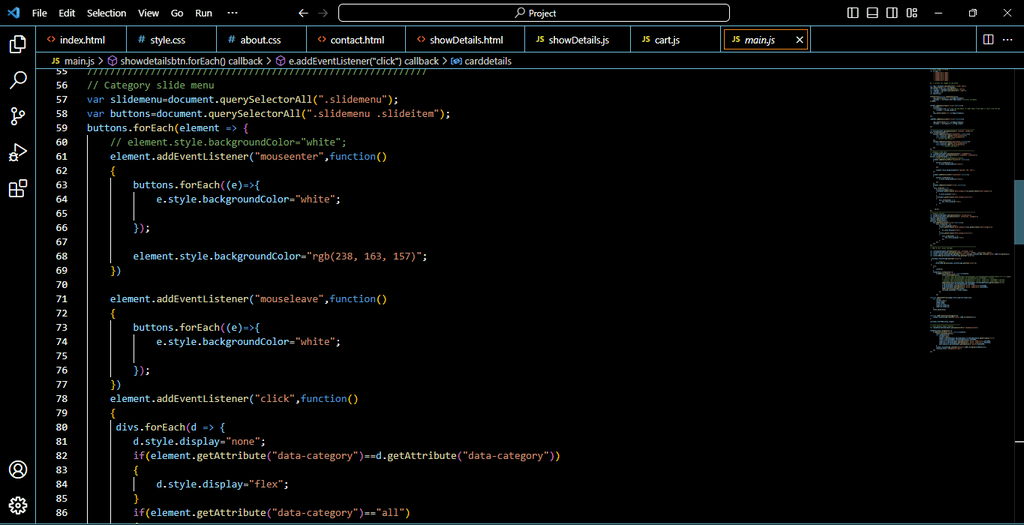Viewport: 1024px width, 525px height.
Task: Click line number 80 in gutter
Action: pyautogui.click(x=63, y=427)
